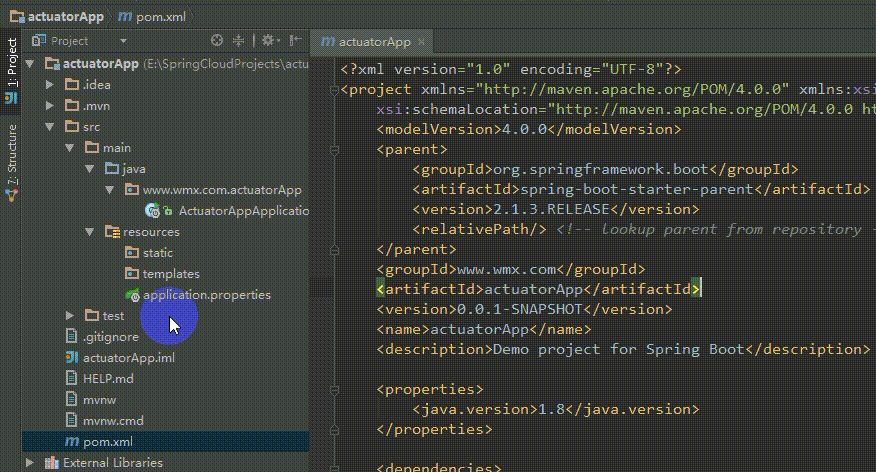Open the 1: Project tool window tab
This screenshot has width=876, height=472.
click(x=12, y=70)
